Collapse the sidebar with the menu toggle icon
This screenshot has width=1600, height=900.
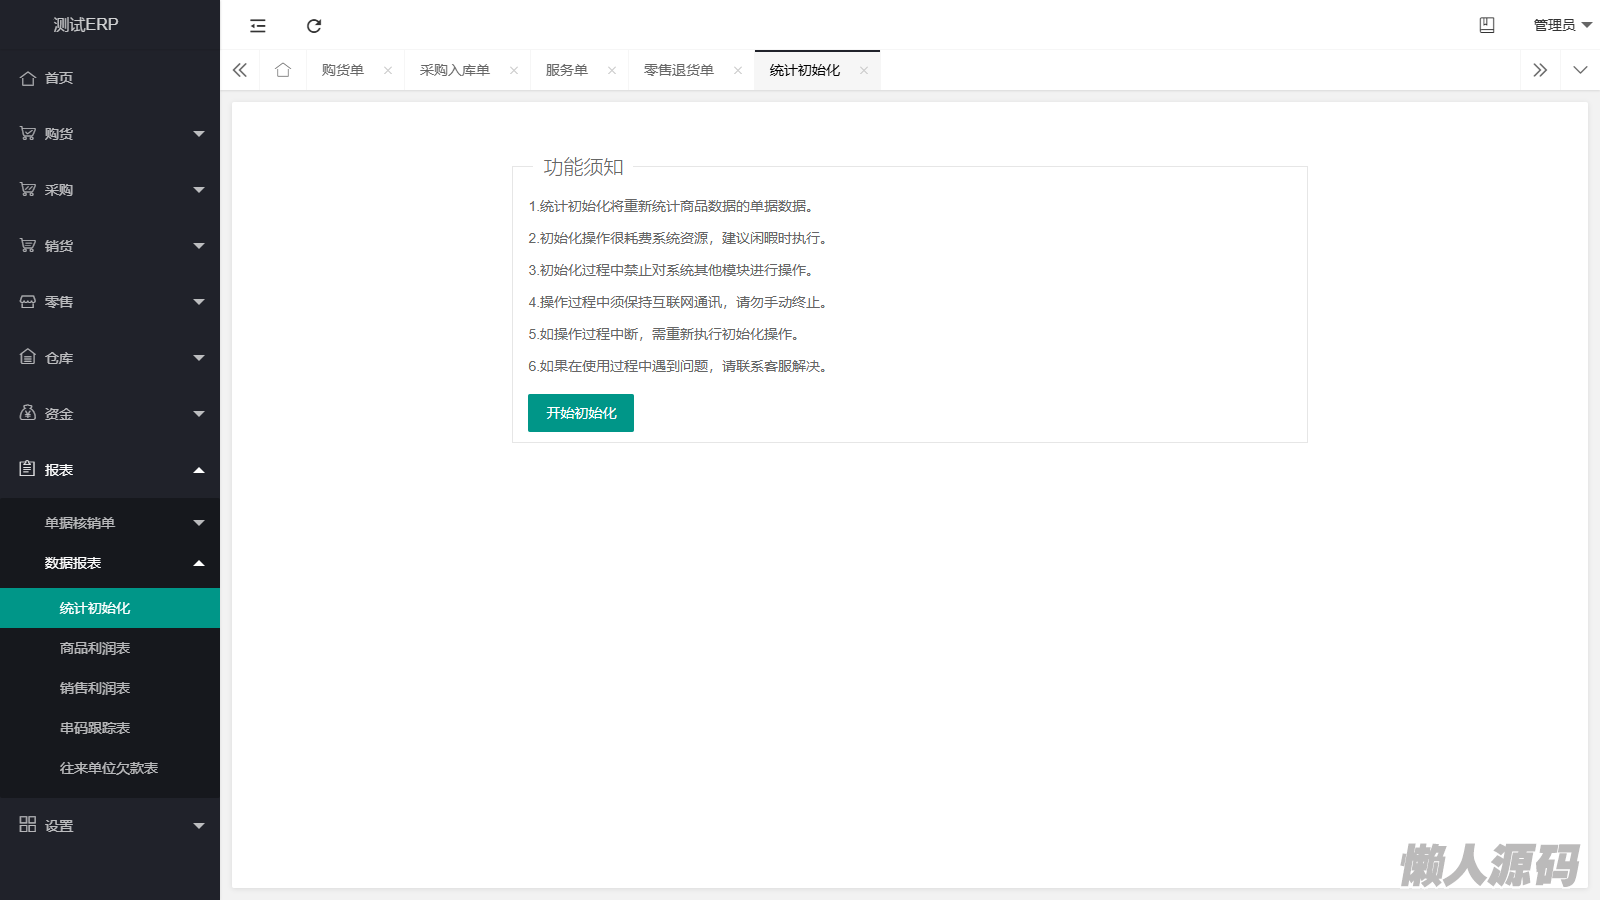(x=258, y=26)
